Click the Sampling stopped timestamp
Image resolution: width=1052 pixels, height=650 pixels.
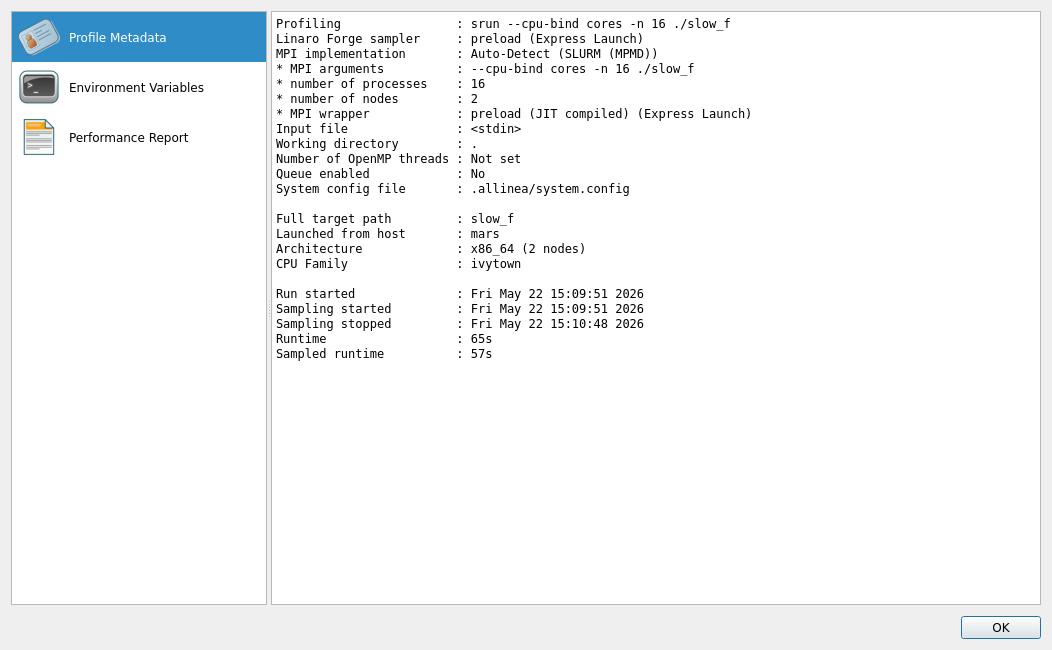tap(557, 324)
